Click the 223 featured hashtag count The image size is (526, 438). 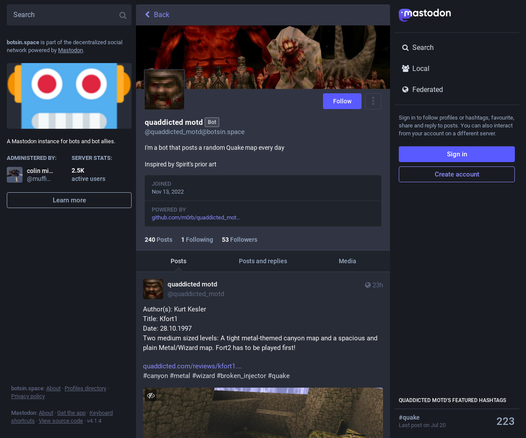coord(505,421)
